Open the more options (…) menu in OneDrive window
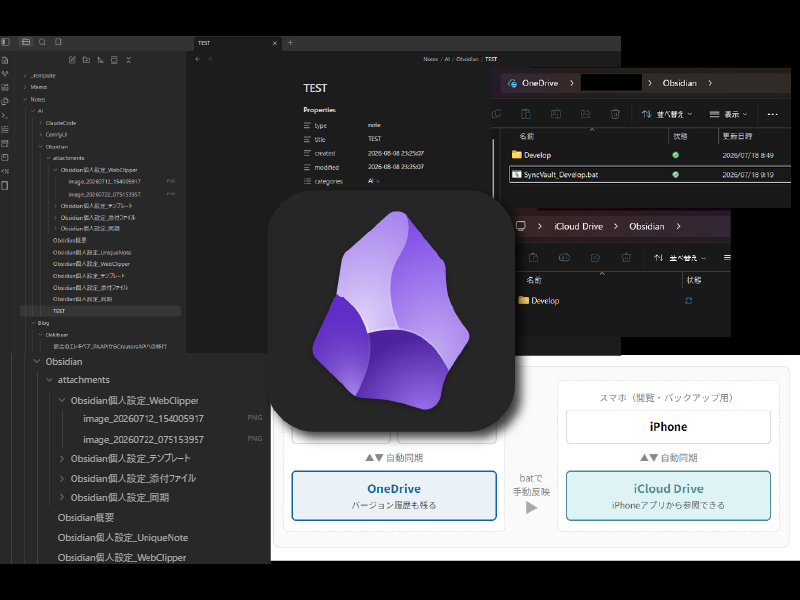Viewport: 800px width, 600px height. coord(772,114)
